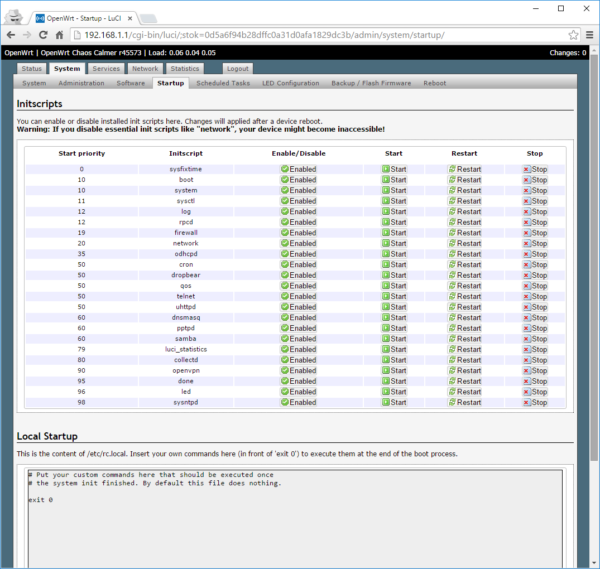
Task: Click the Logout button
Action: [x=237, y=69]
